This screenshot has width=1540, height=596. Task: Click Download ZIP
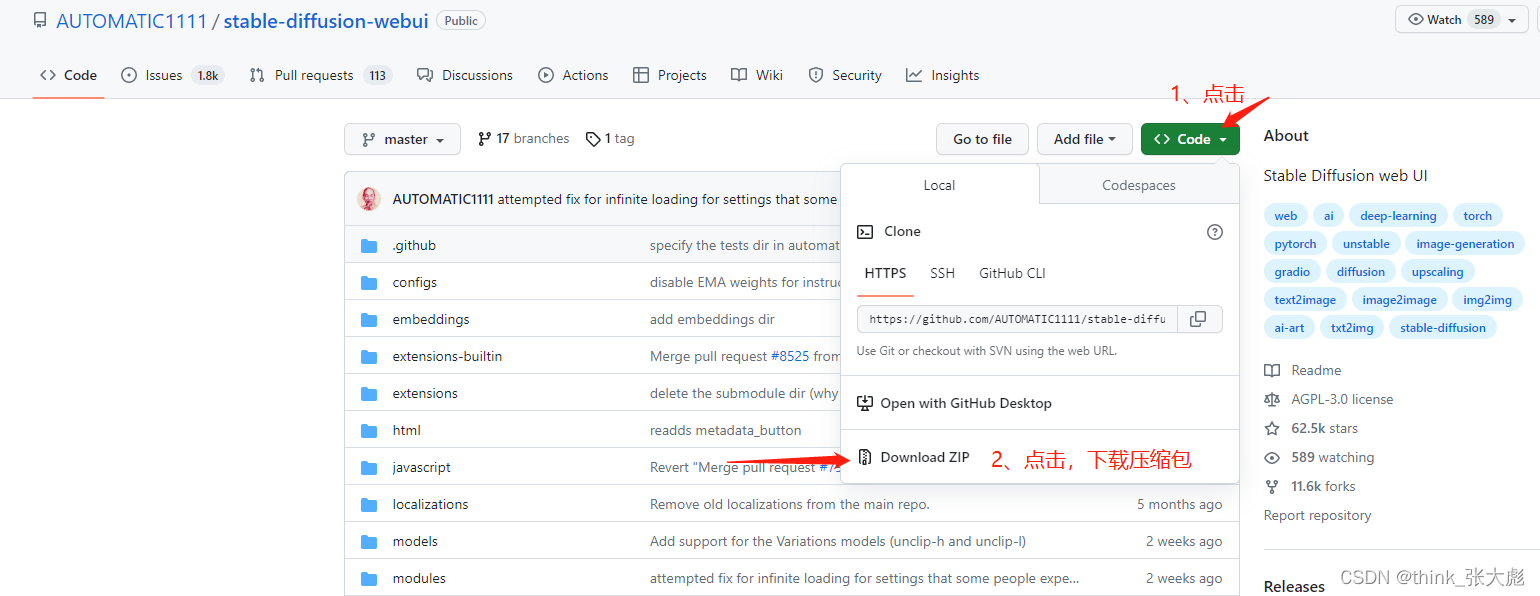[913, 457]
